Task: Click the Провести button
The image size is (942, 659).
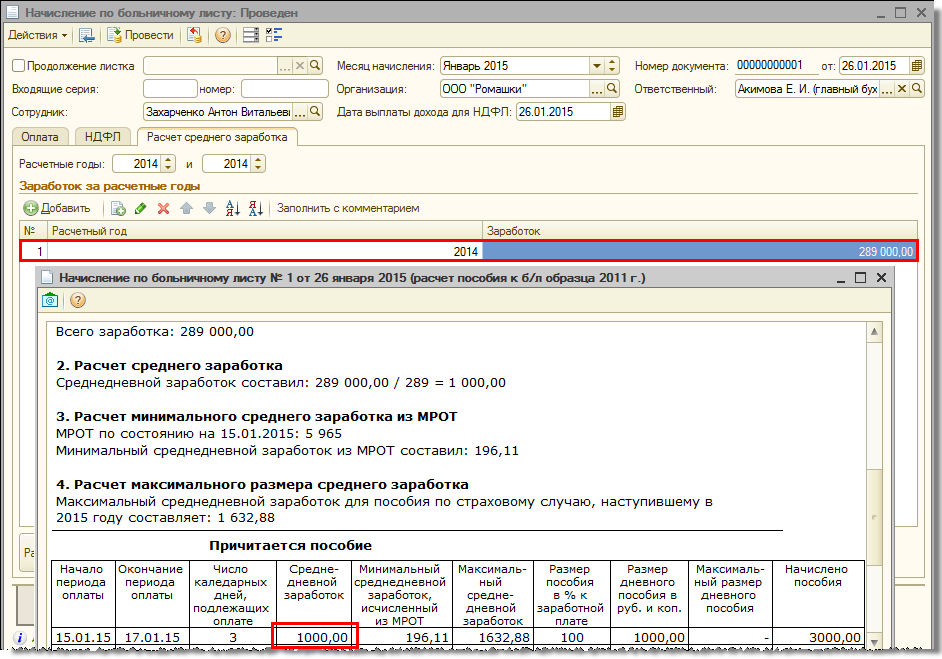Action: 140,35
